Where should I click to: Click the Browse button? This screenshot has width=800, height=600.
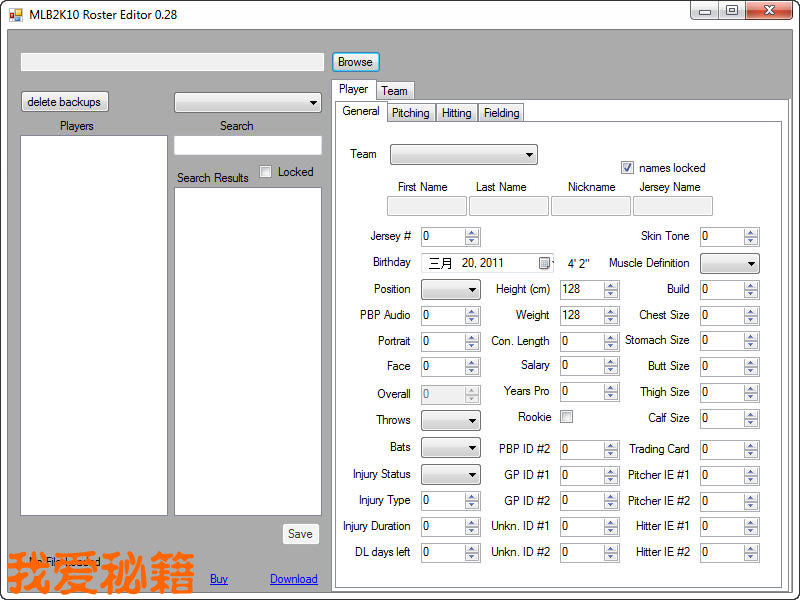click(355, 62)
